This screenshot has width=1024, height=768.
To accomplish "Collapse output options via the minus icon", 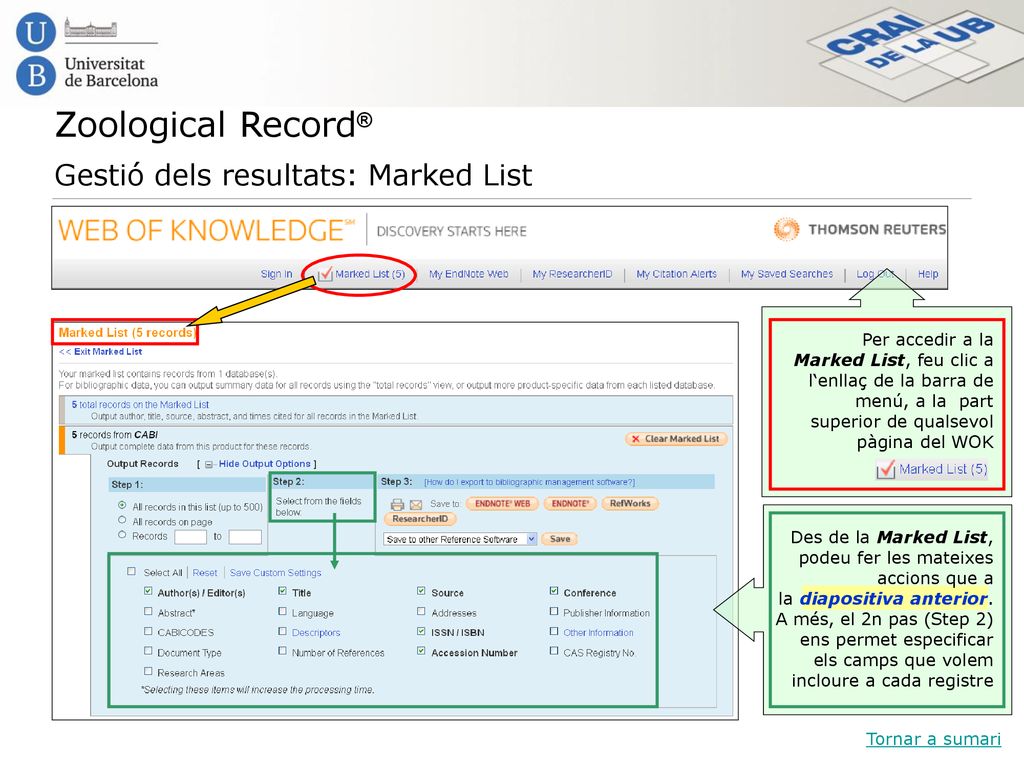I will (x=209, y=464).
